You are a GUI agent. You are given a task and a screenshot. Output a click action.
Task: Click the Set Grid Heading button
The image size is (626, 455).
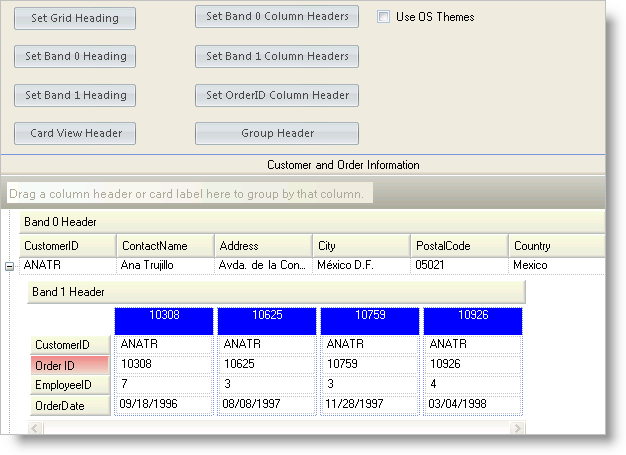[x=75, y=18]
